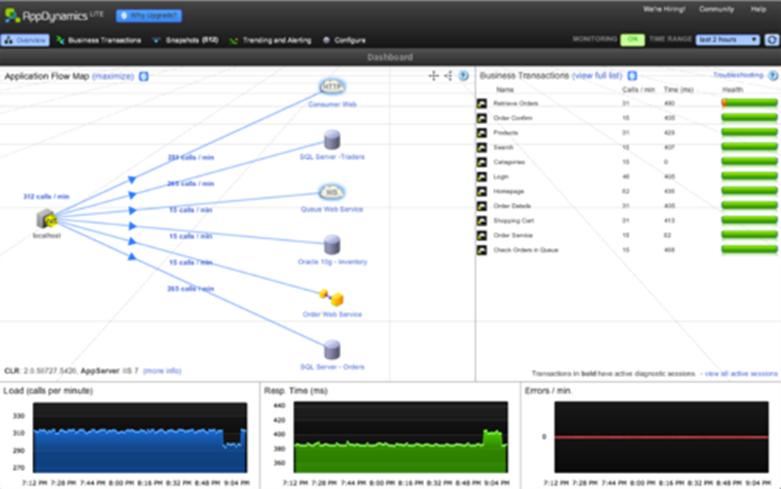Click the Retrieve Orders health bar
This screenshot has height=489, width=781.
[748, 103]
